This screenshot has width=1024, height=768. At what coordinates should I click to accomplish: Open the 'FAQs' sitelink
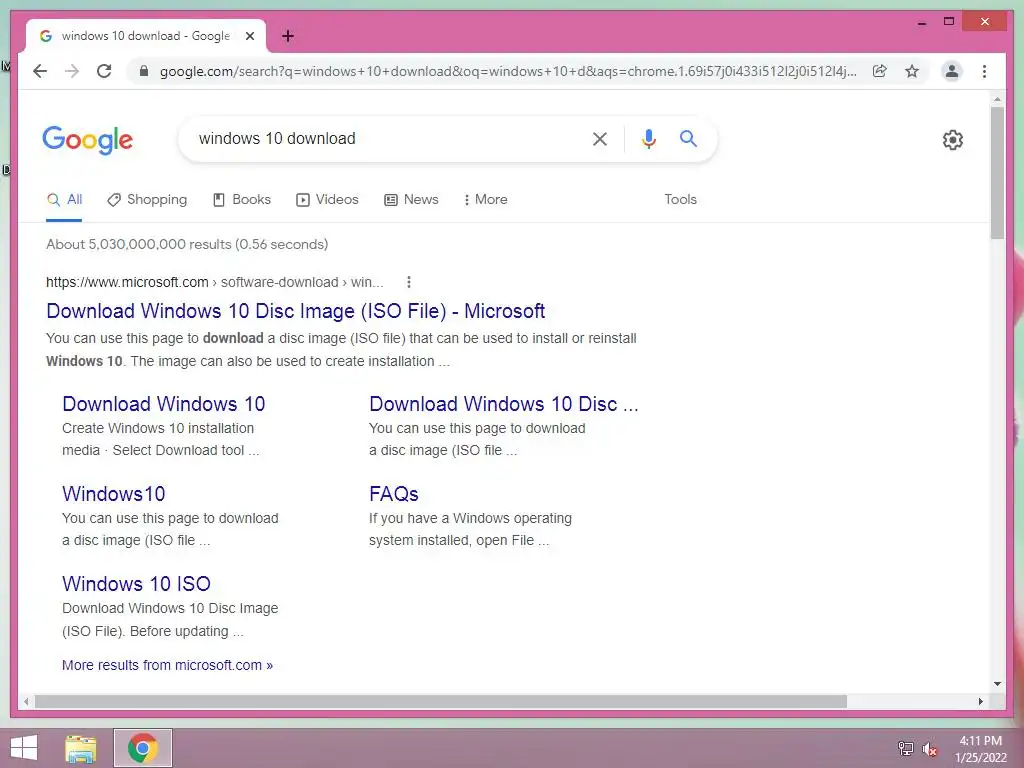tap(394, 494)
